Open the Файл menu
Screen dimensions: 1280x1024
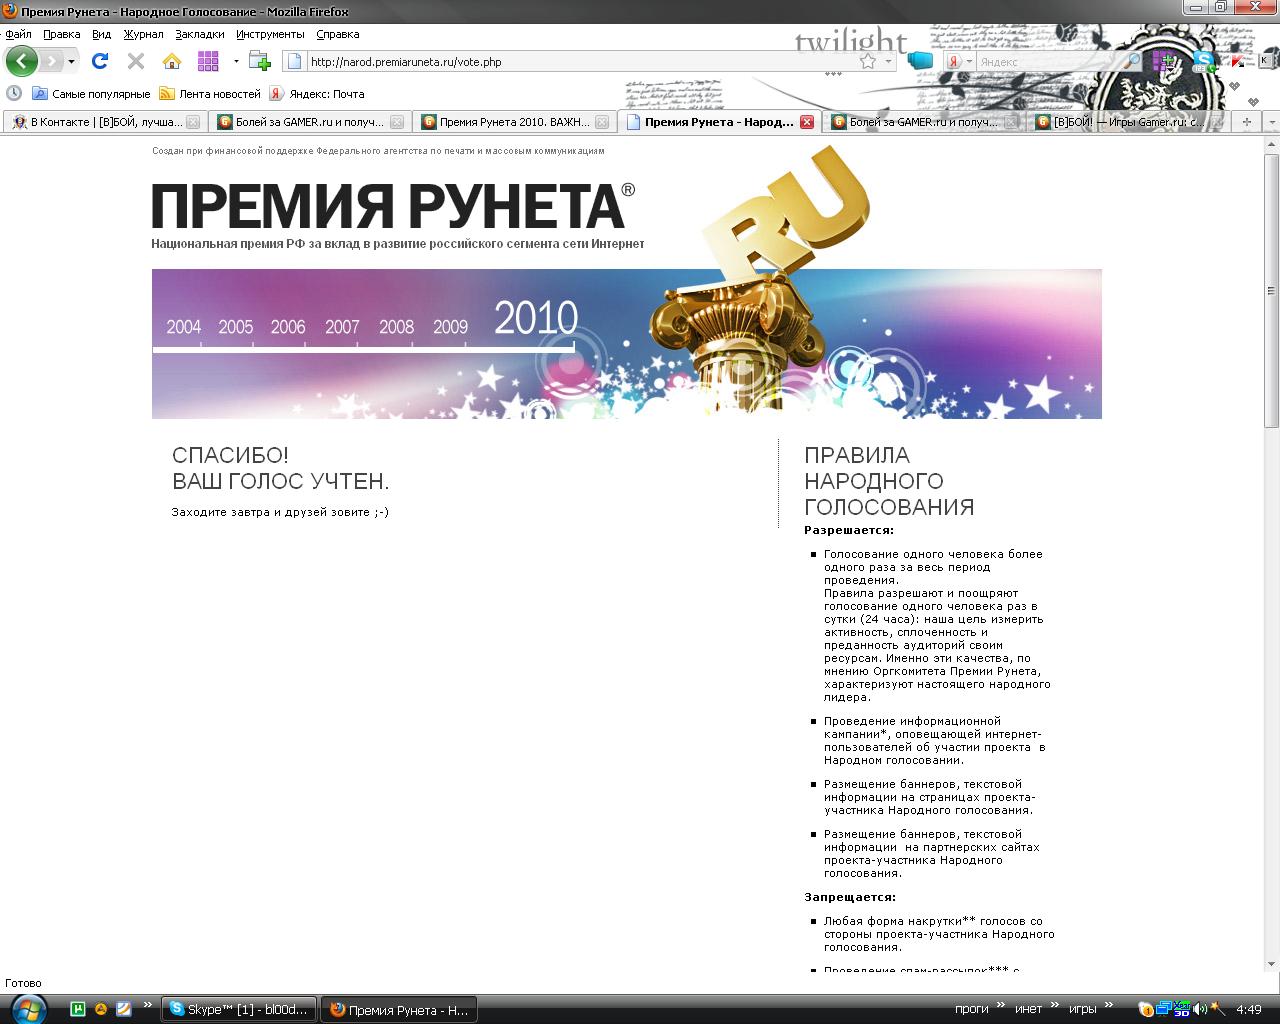click(18, 34)
